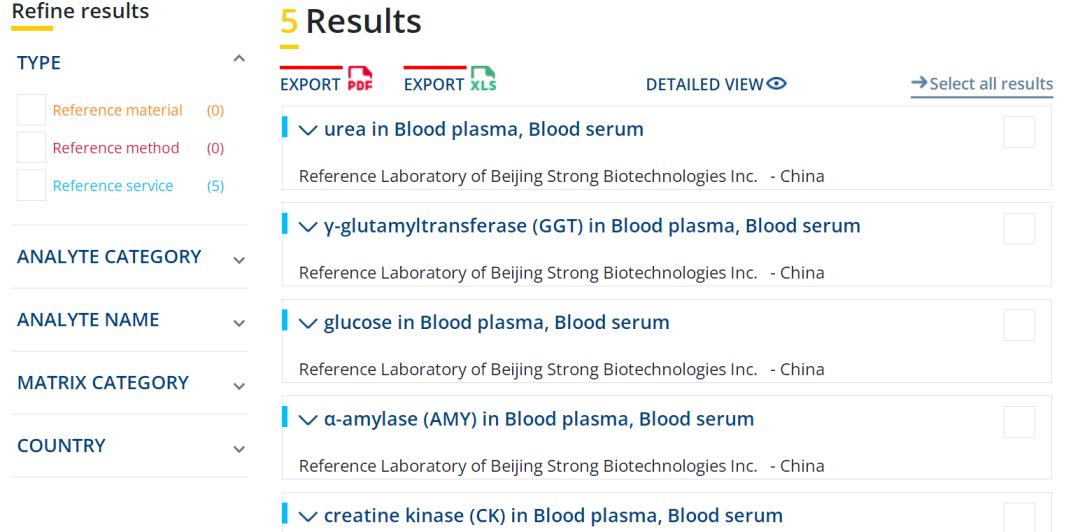This screenshot has width=1080, height=532.
Task: Expand the α-amylase (AMY) result chevron
Action: tap(308, 420)
